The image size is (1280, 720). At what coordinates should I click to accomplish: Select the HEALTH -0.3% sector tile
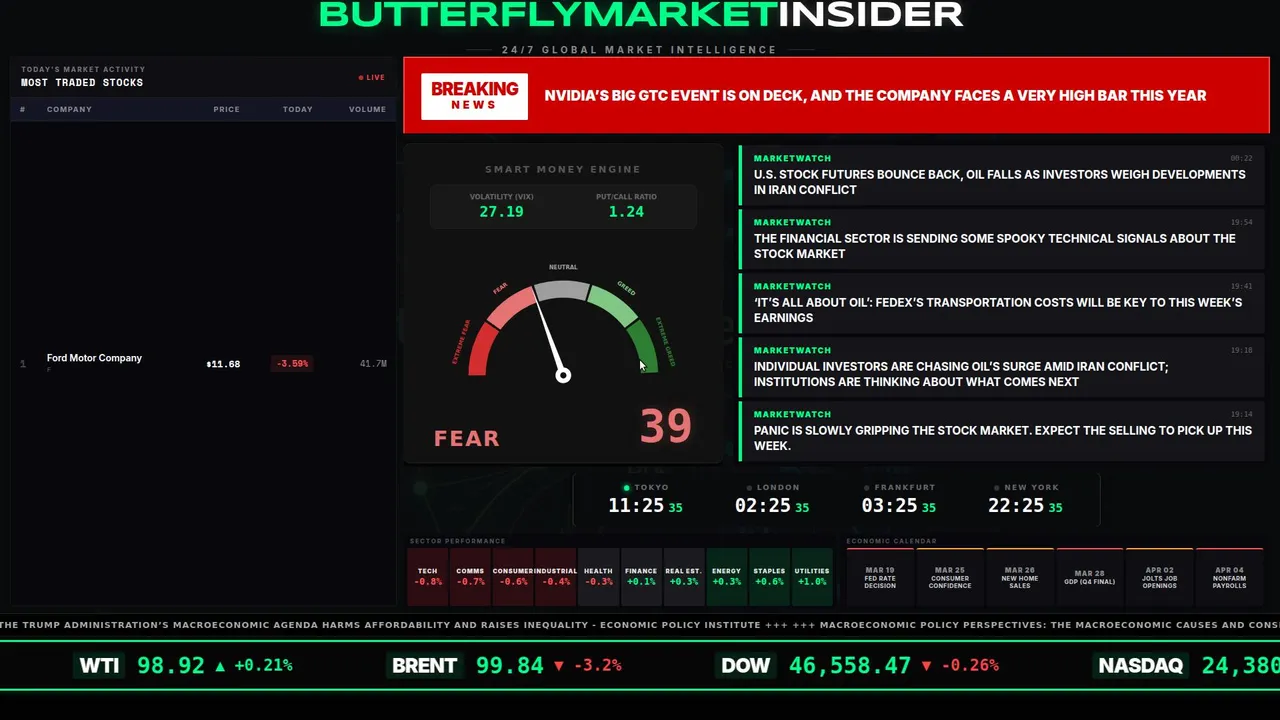pyautogui.click(x=598, y=577)
